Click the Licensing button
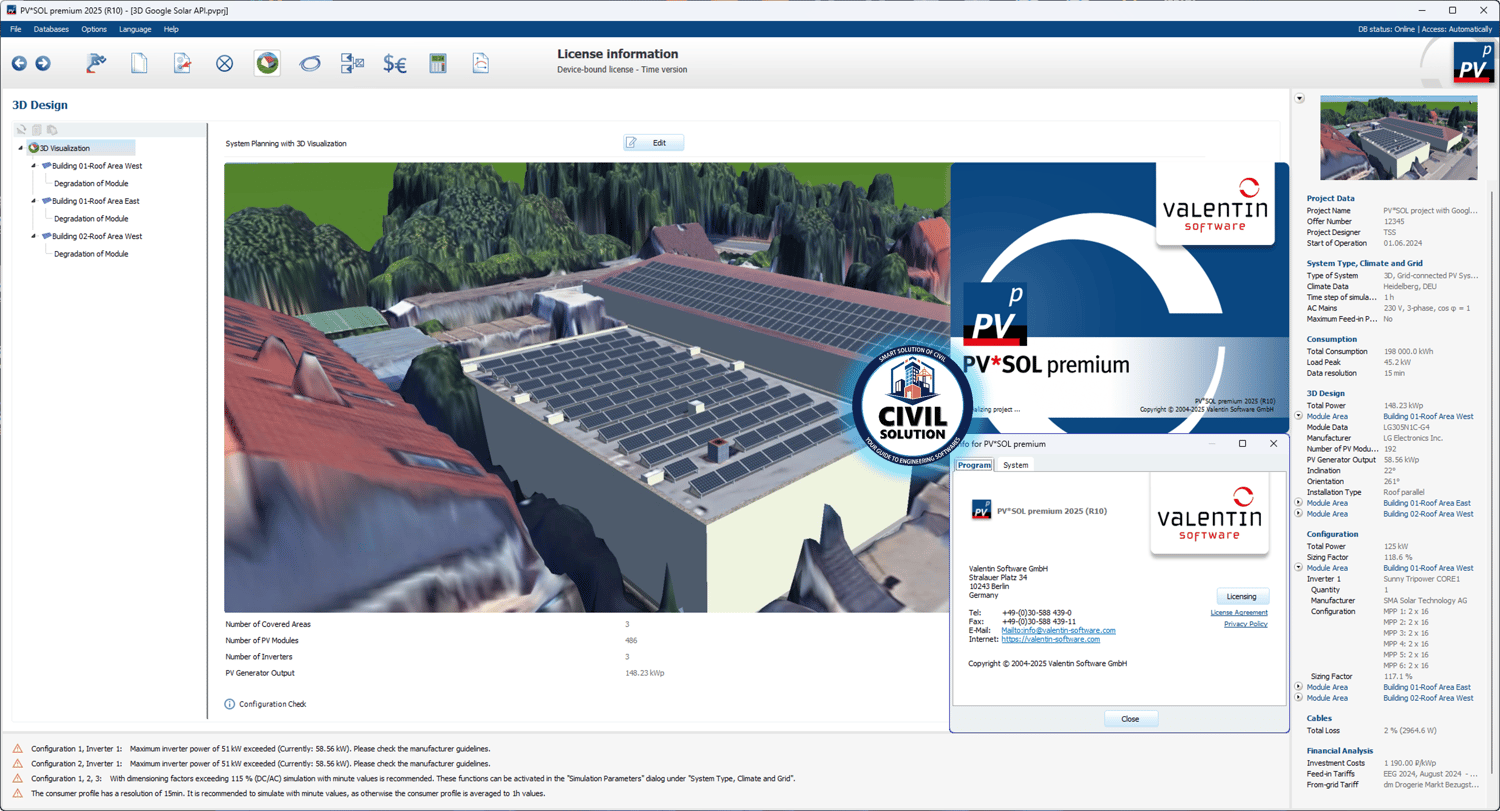 tap(1242, 596)
